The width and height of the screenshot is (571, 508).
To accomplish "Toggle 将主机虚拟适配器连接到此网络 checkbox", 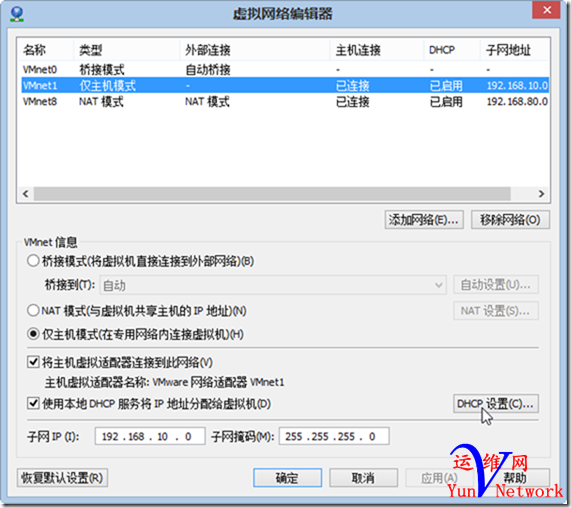I will (33, 362).
